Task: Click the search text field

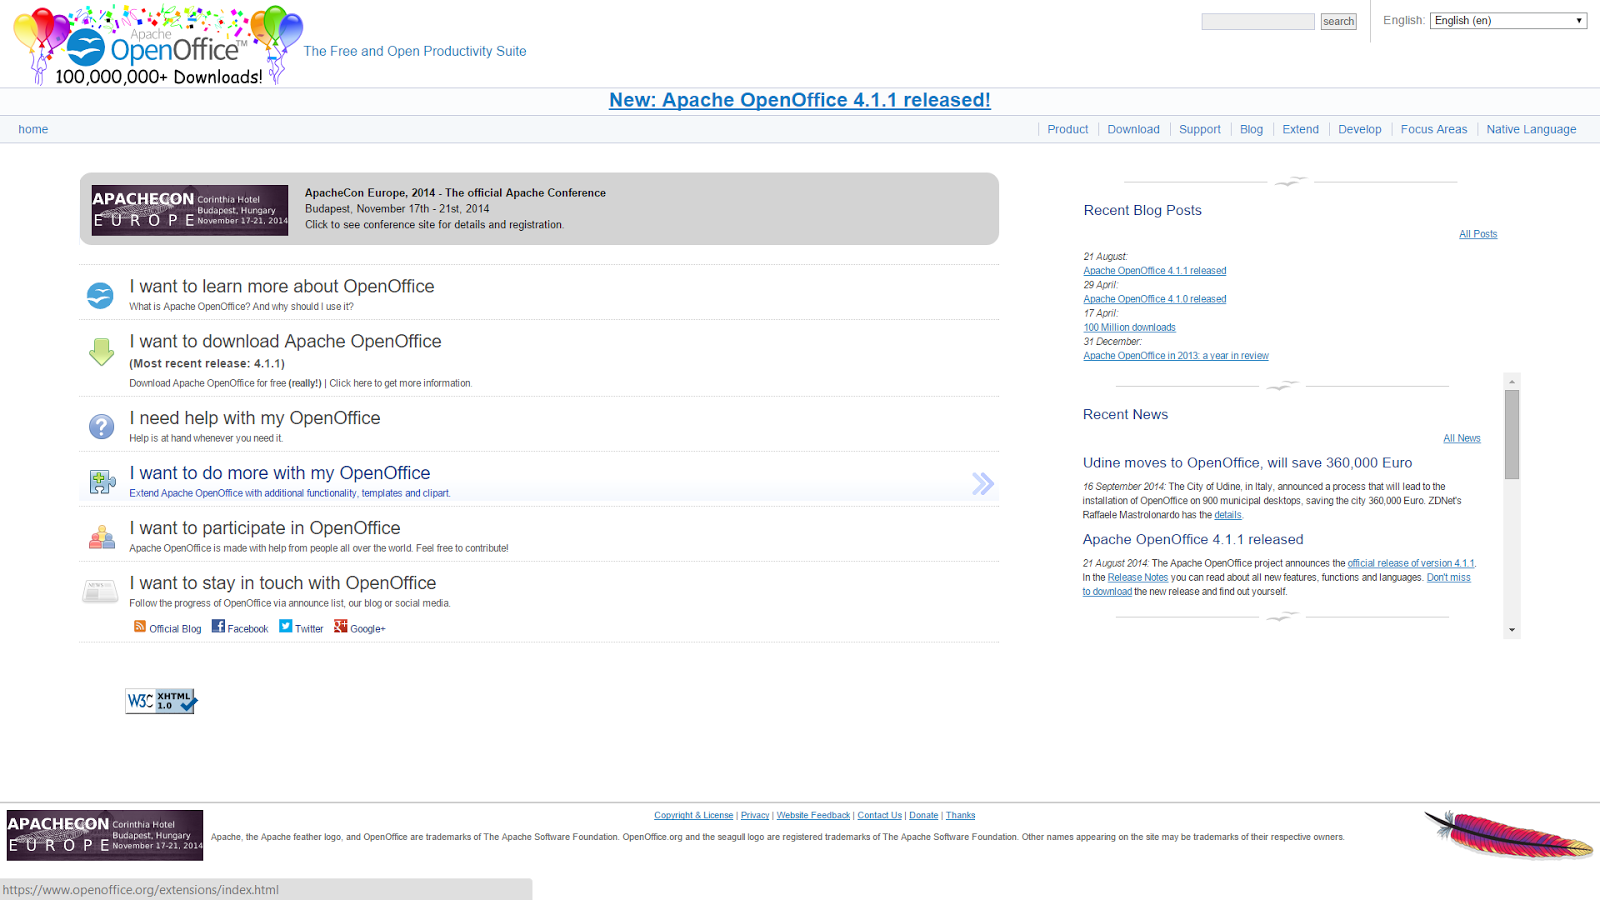Action: click(x=1258, y=21)
